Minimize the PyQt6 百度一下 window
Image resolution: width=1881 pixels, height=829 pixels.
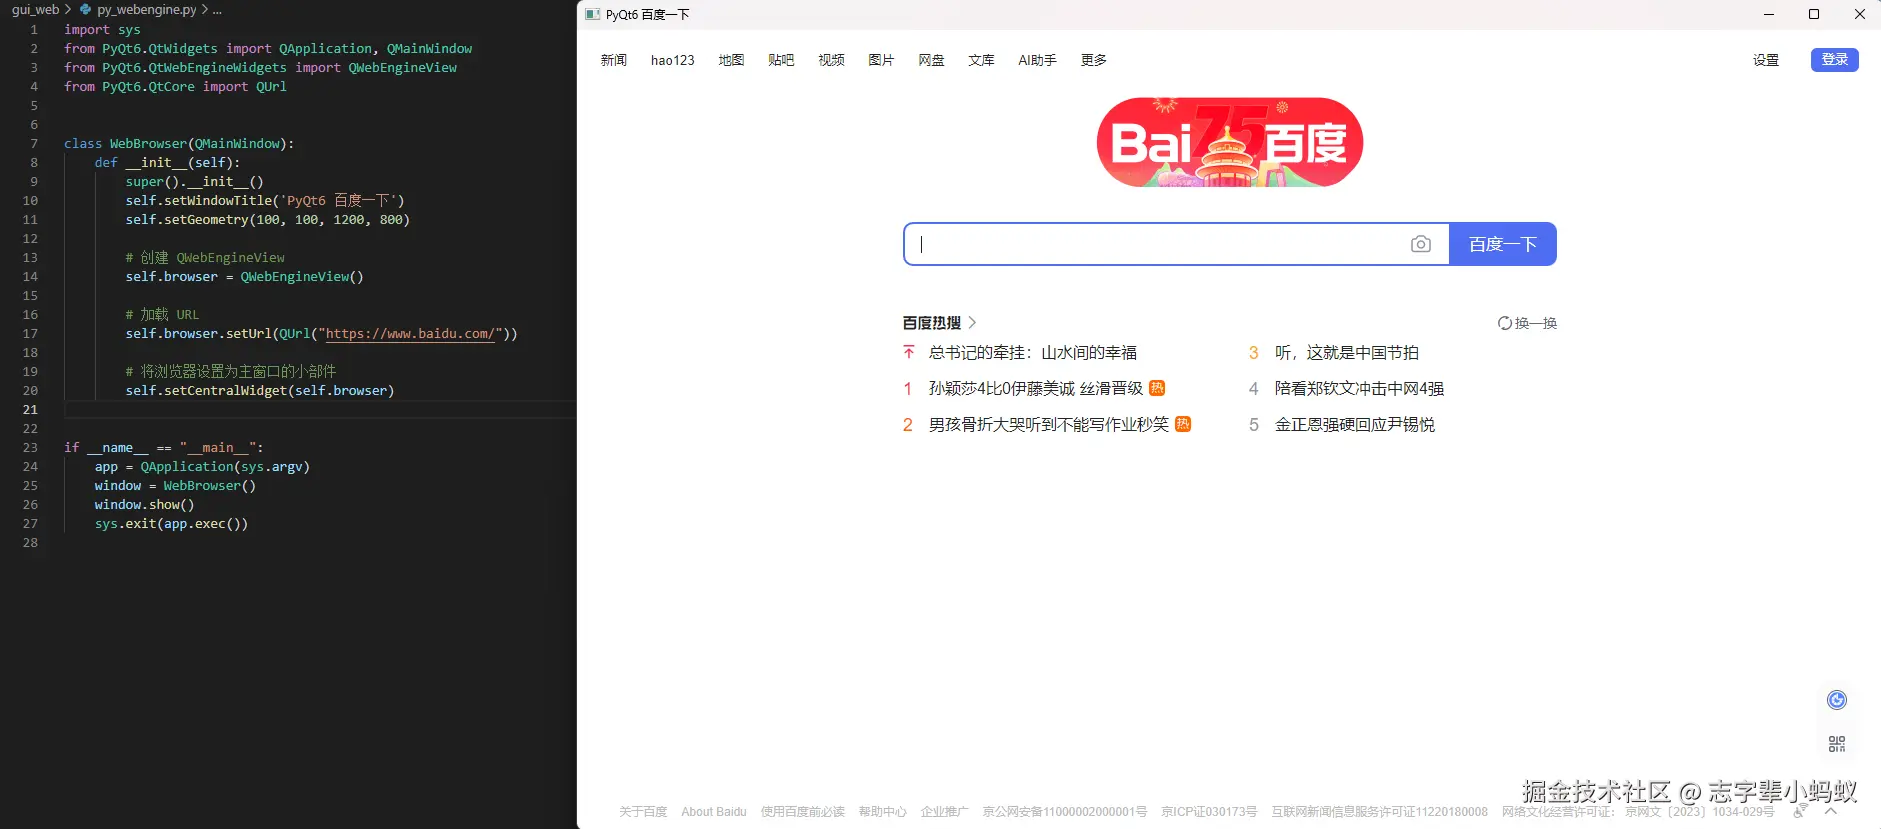point(1768,14)
